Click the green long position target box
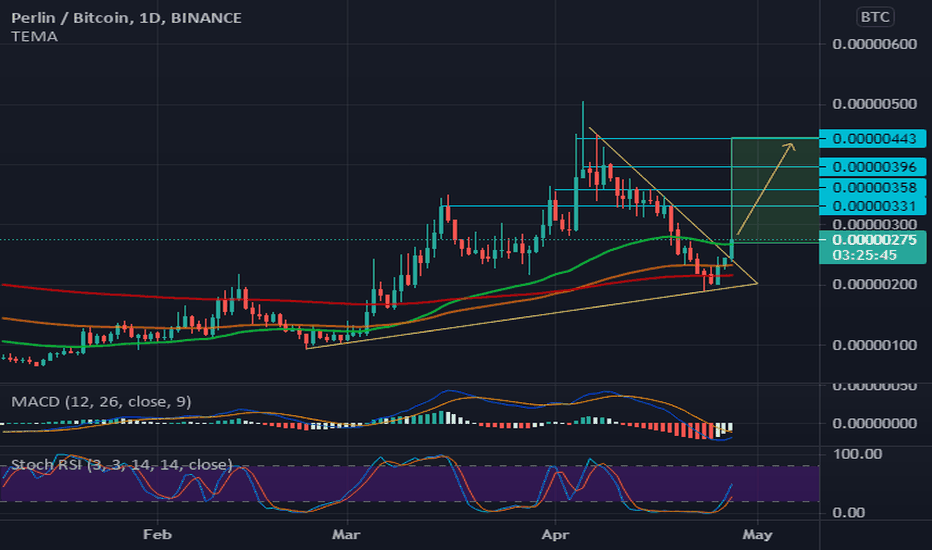Viewport: 932px width, 550px height. tap(775, 190)
